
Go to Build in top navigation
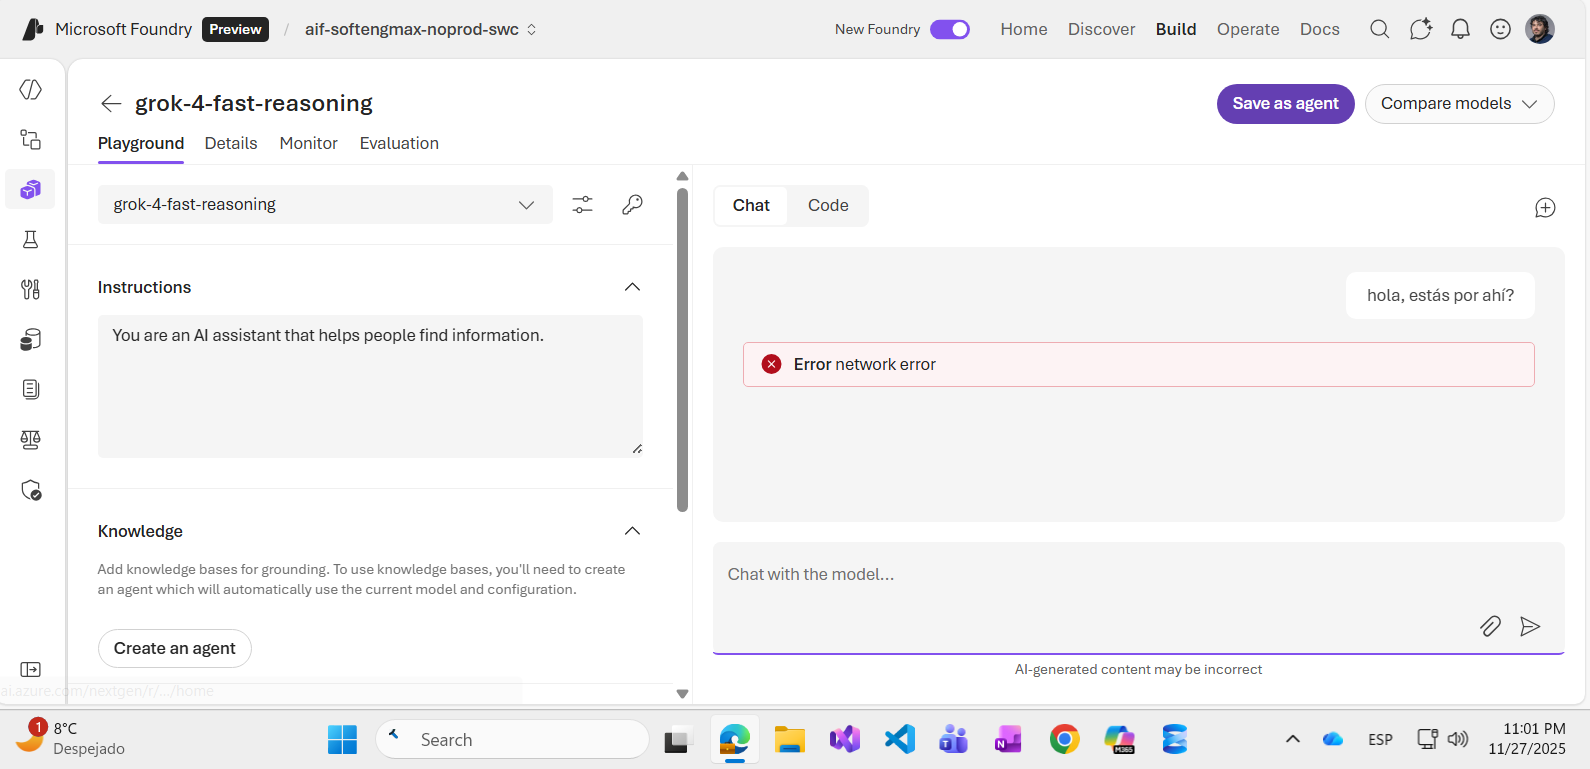point(1176,29)
